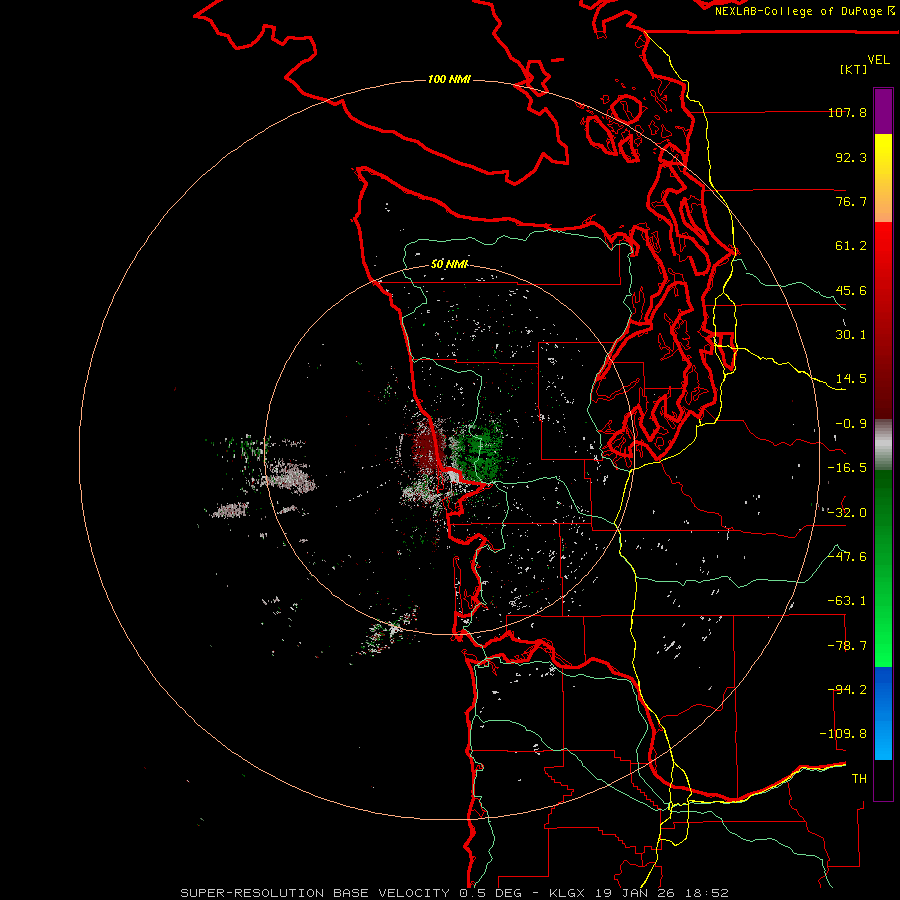Viewport: 900px width, 900px height.
Task: Select the 30.1 legend value
Action: 851,335
